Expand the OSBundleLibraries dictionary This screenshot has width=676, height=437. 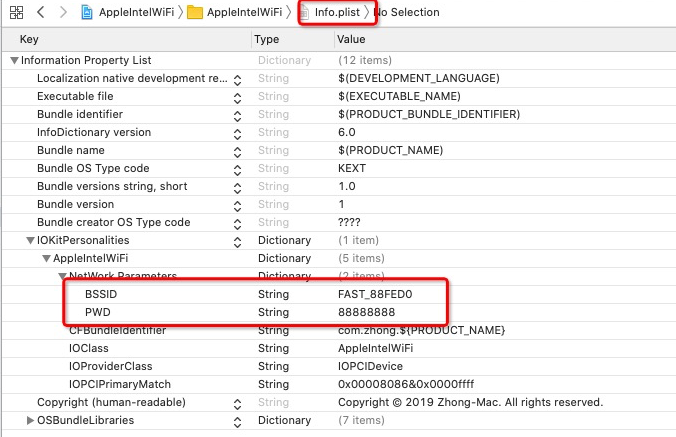point(30,420)
